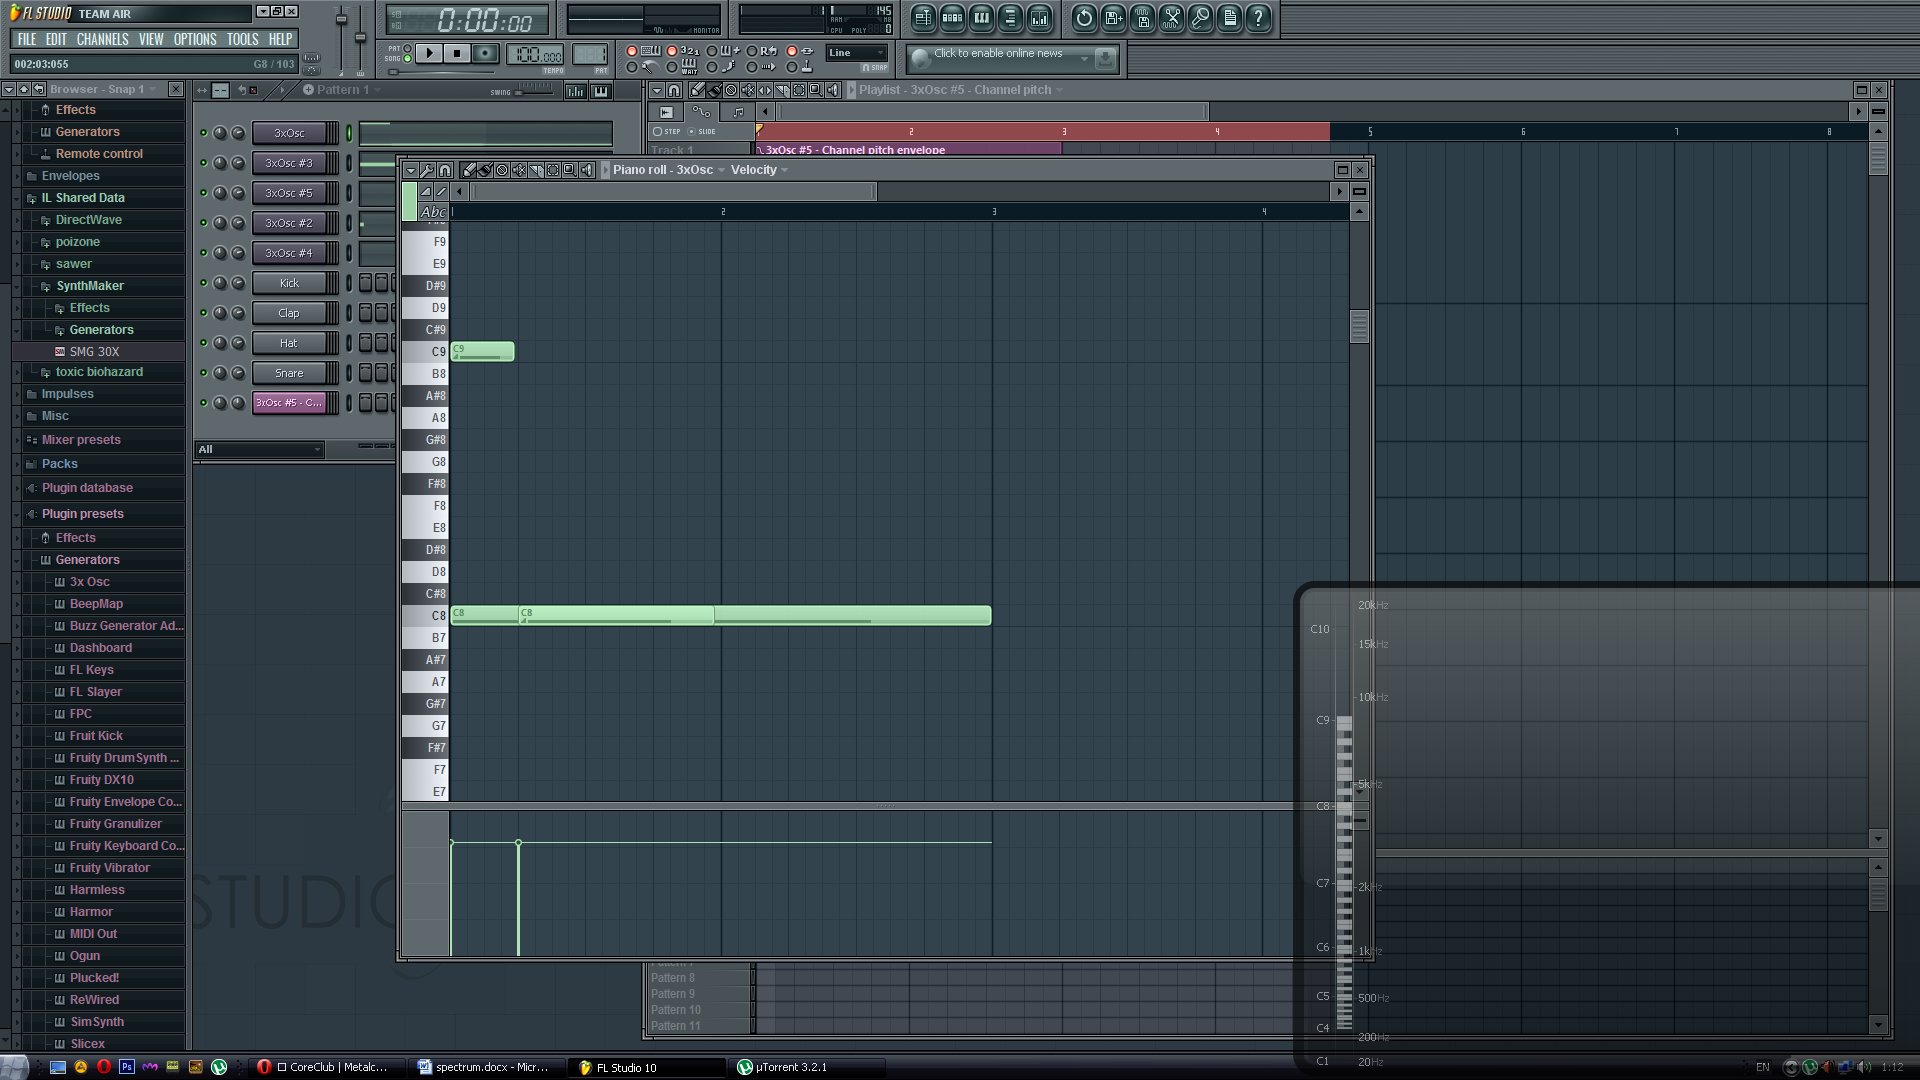Select the slice tool in piano roll

[x=536, y=170]
